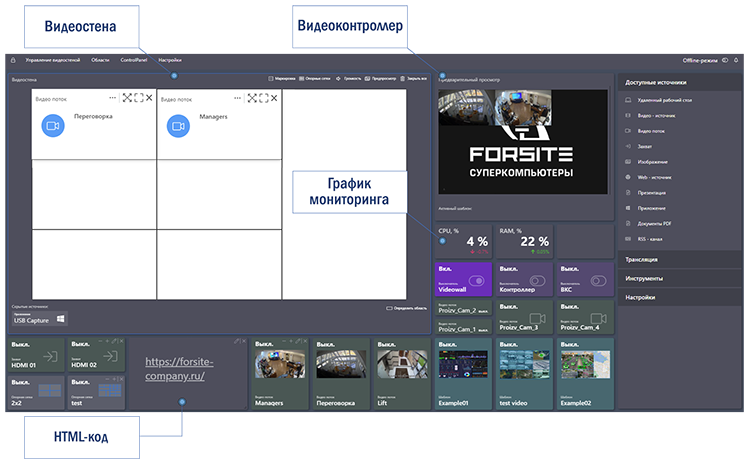Close the Managers video stream window
The image size is (750, 462).
[x=274, y=98]
